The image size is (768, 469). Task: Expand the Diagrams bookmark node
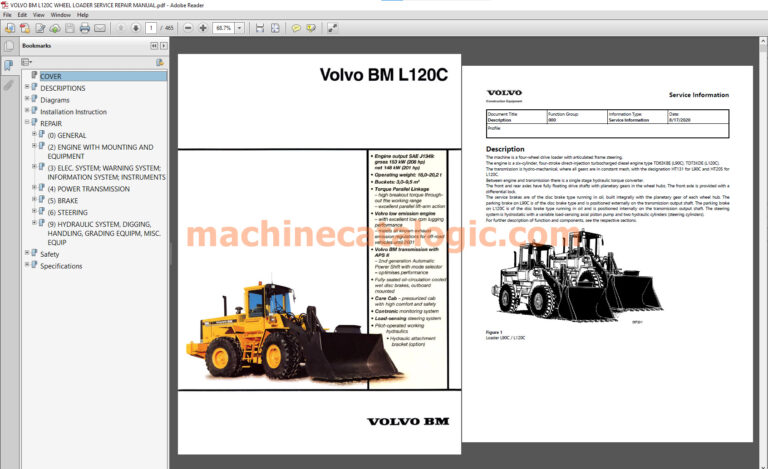(x=27, y=98)
